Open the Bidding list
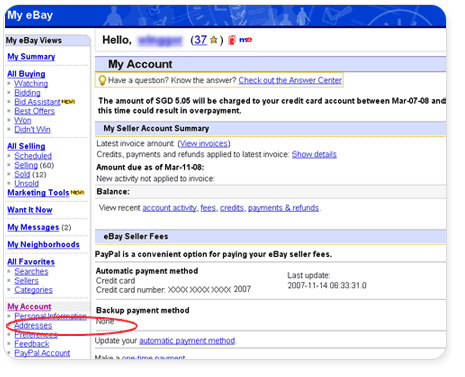Screen dimensions: 465x377 pyautogui.click(x=27, y=93)
